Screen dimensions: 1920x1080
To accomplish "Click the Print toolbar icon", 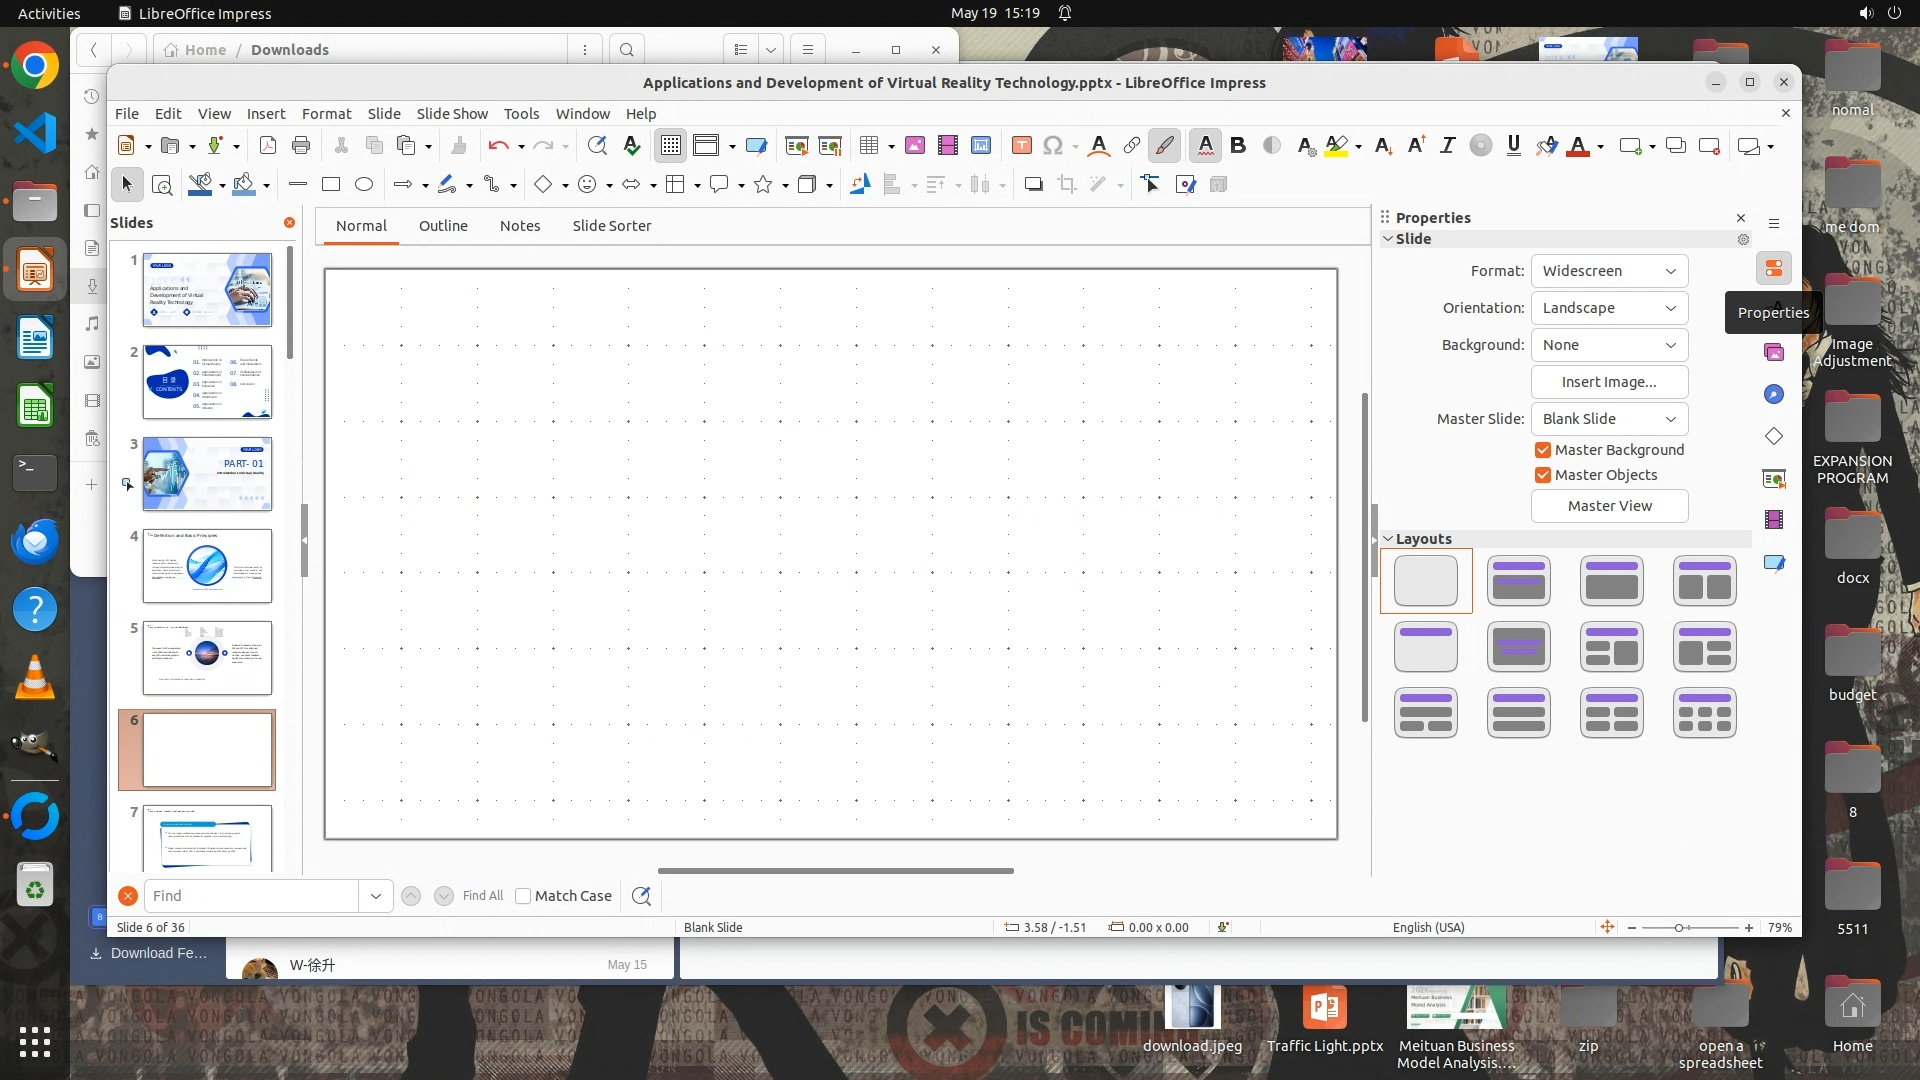I will coord(301,146).
